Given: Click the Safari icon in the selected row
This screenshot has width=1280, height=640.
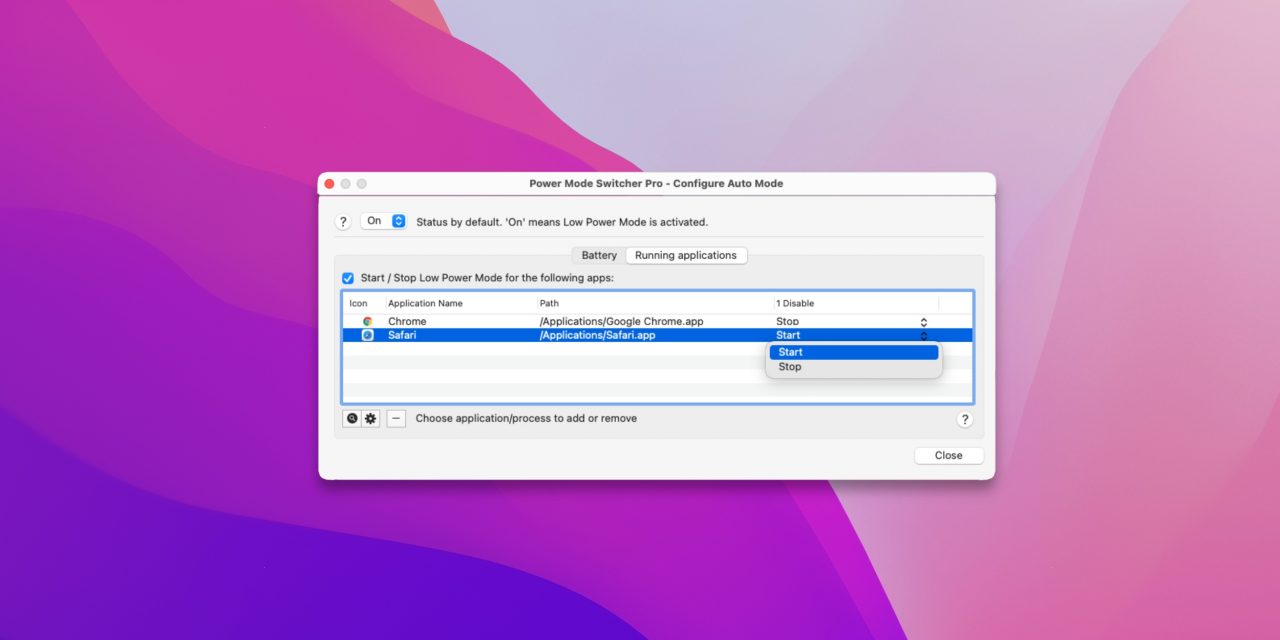Looking at the screenshot, I should click(367, 336).
